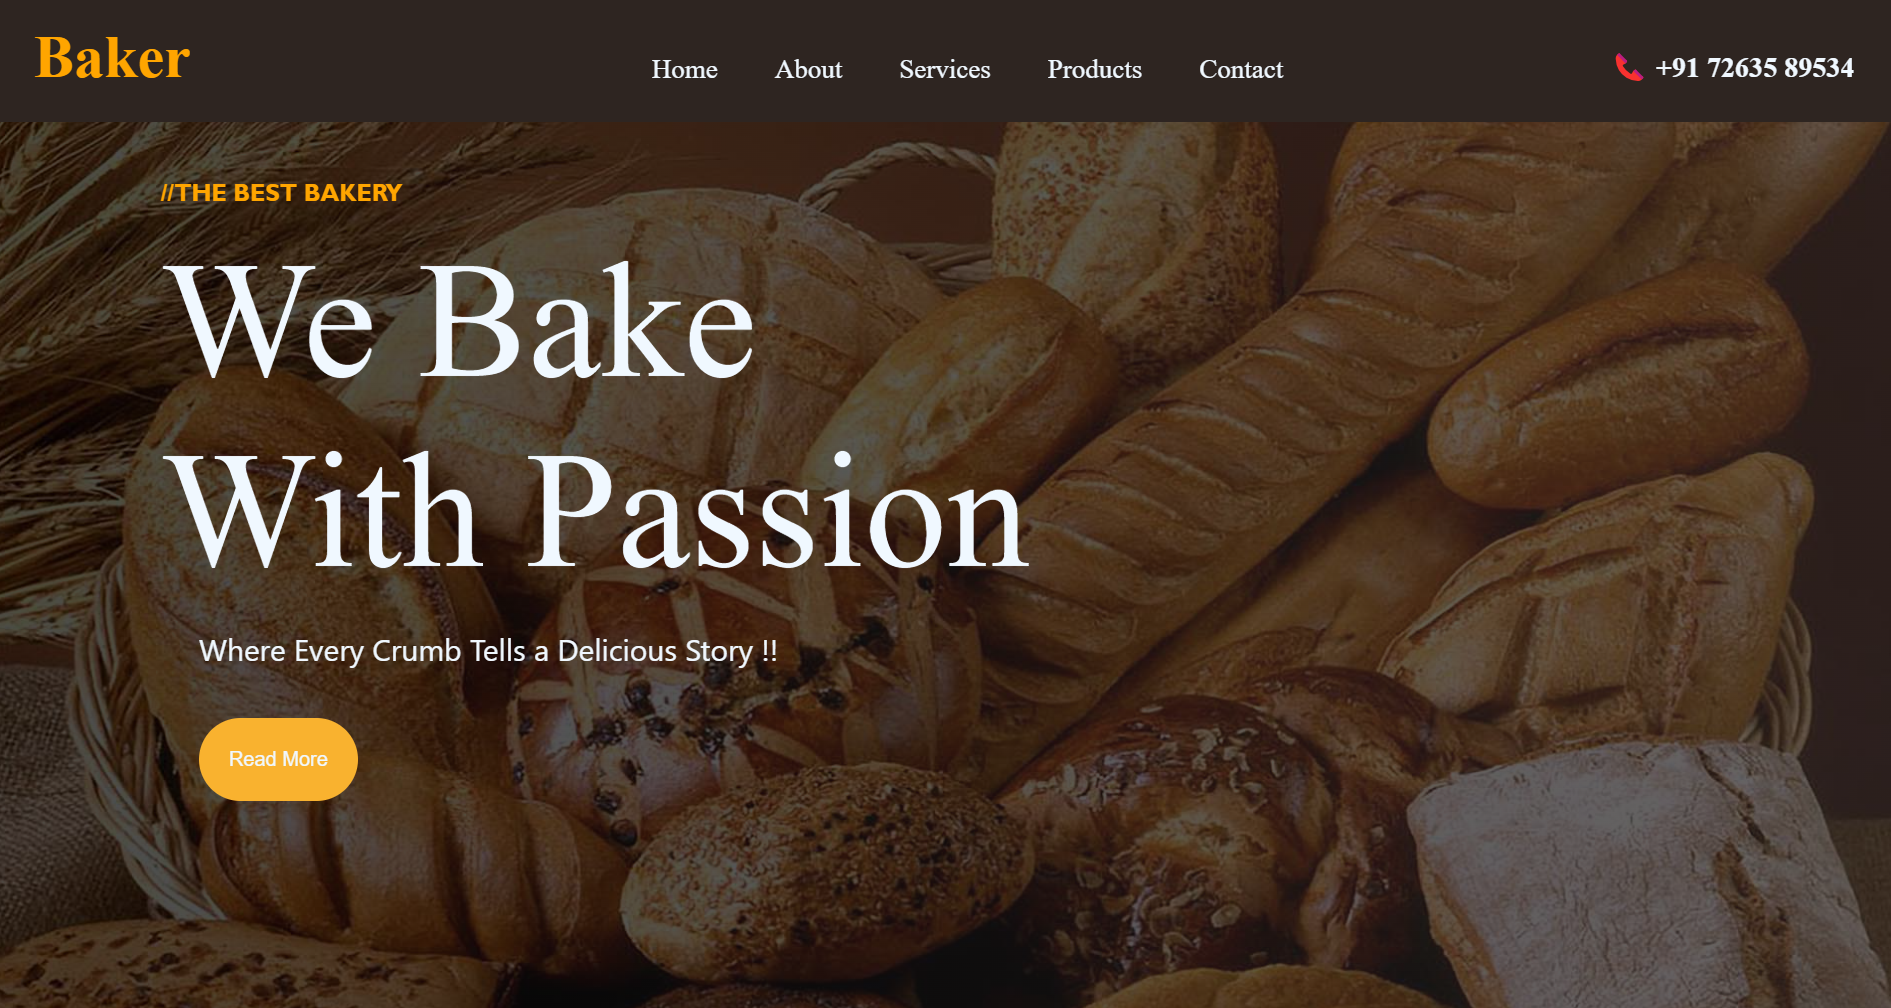Select Products in the navigation bar

[x=1094, y=69]
